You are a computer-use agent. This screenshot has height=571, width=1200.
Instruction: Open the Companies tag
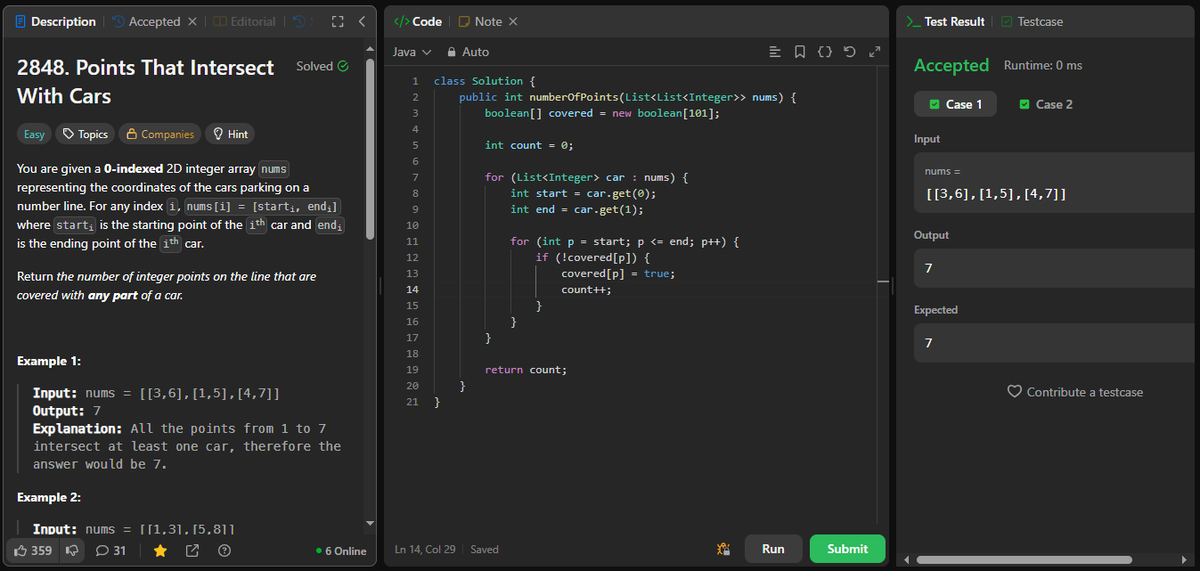(158, 134)
